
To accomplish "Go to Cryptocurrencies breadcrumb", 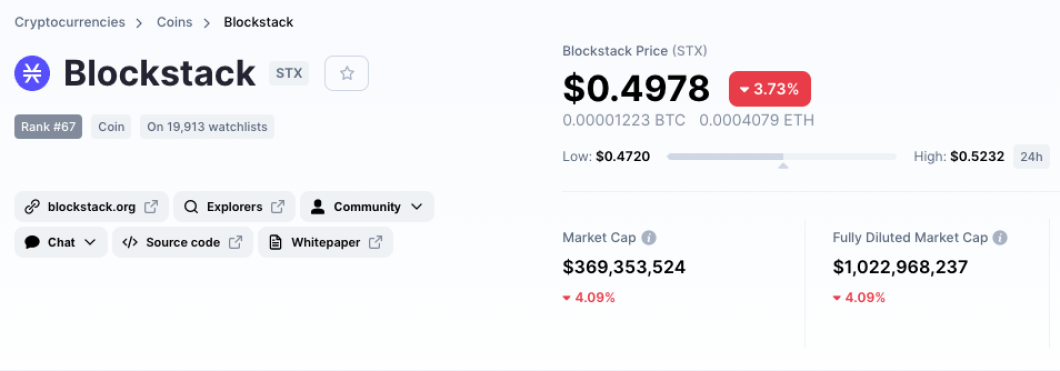I will coord(70,22).
